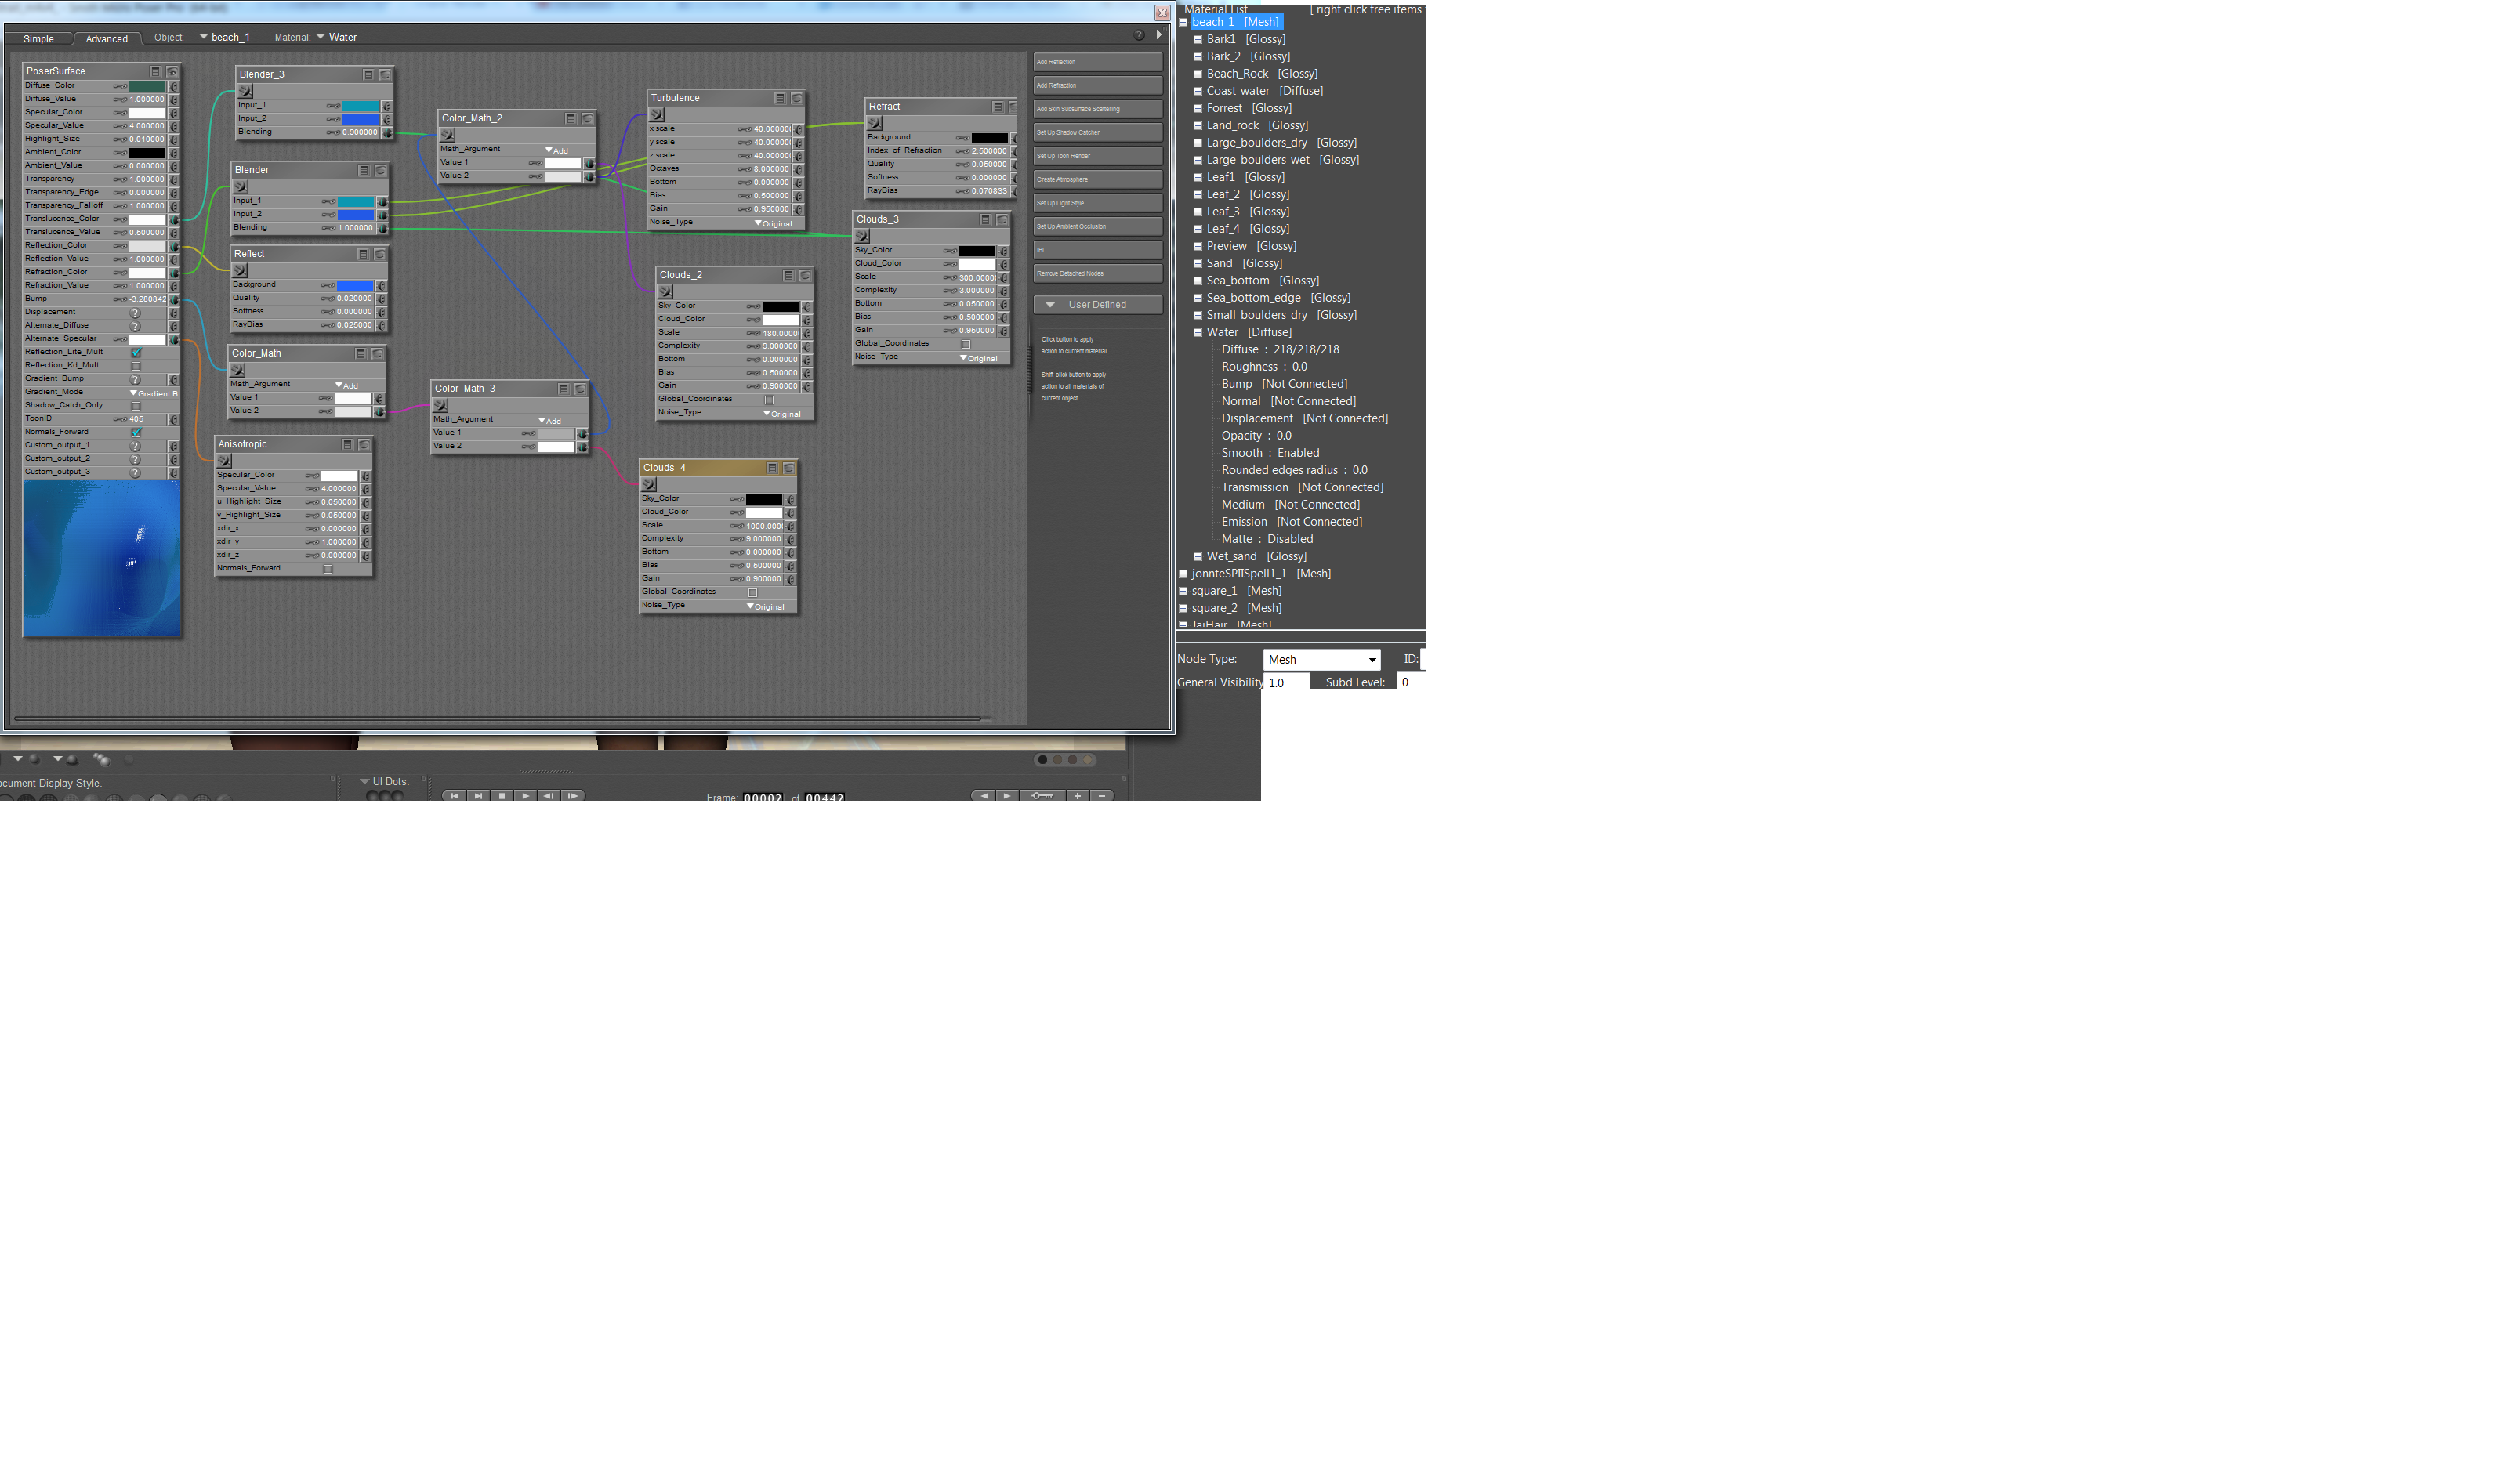
Task: Switch to the Simple tab
Action: tap(38, 39)
